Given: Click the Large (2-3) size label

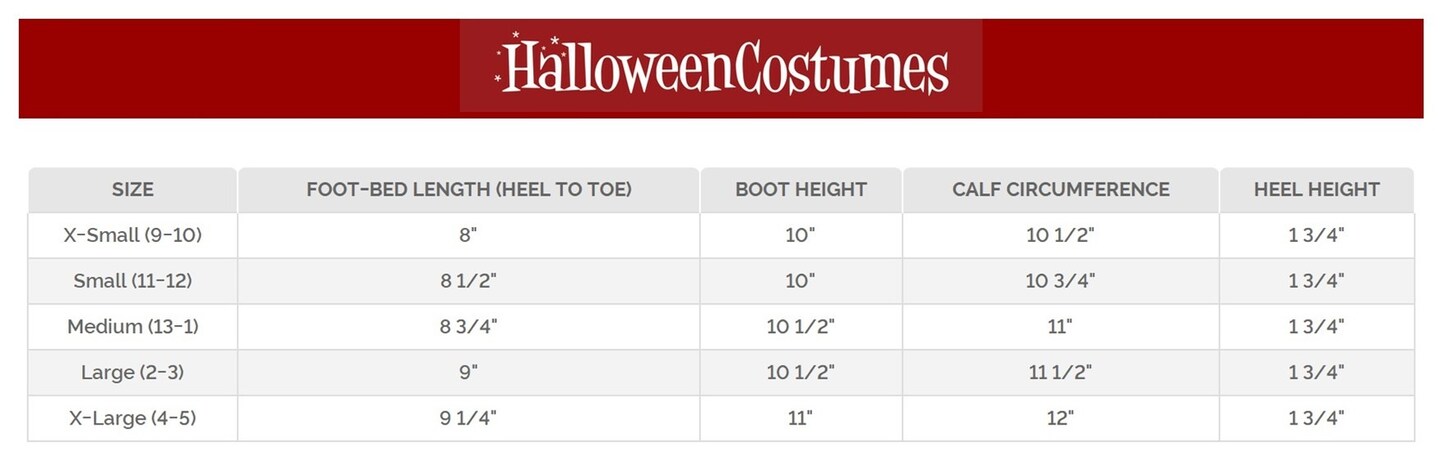Looking at the screenshot, I should coord(133,373).
